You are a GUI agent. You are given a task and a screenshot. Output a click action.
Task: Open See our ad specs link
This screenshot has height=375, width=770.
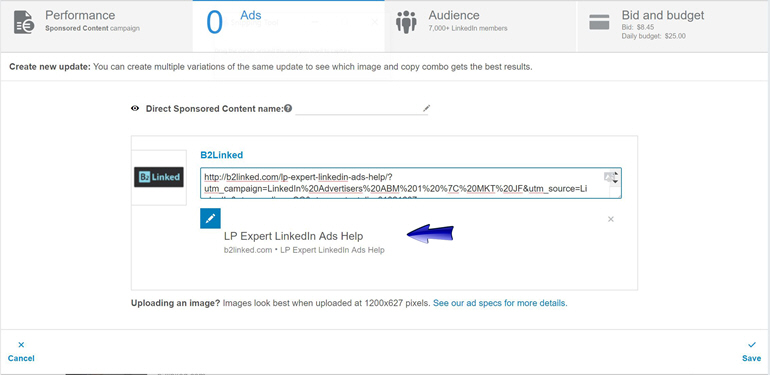499,303
